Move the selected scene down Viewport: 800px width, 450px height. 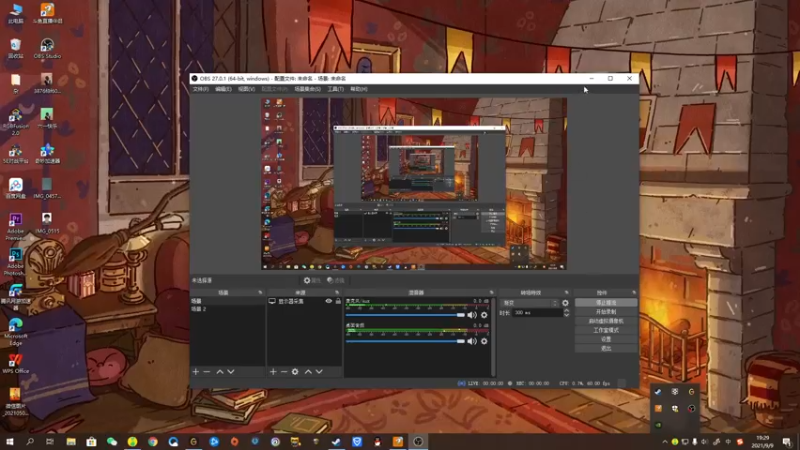[231, 372]
